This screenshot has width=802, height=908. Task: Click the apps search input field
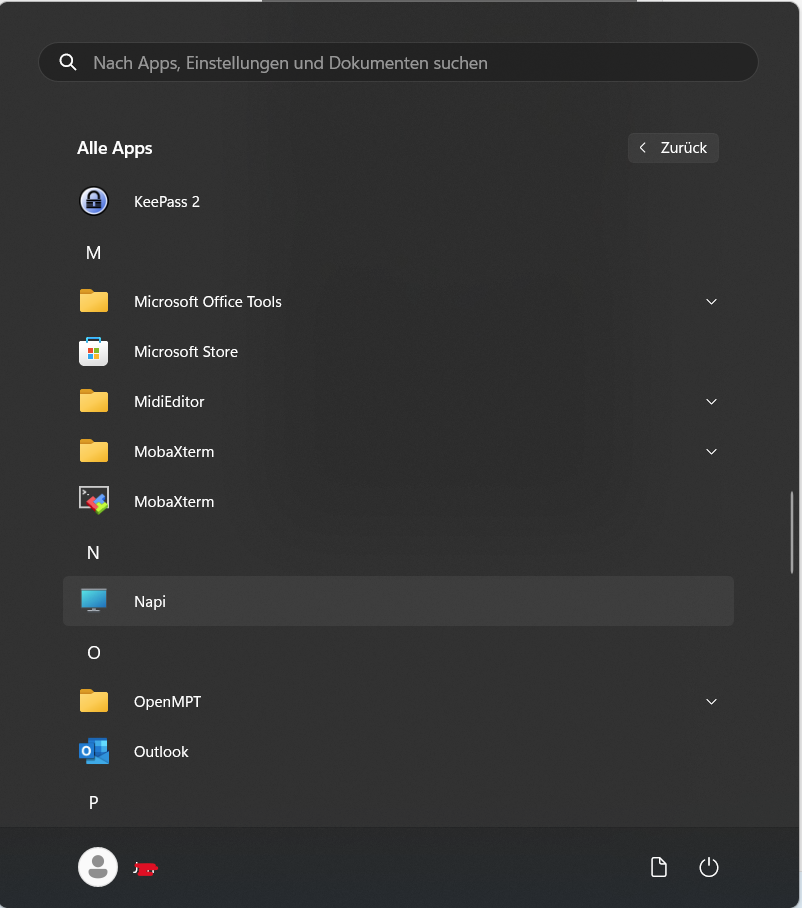(x=400, y=62)
